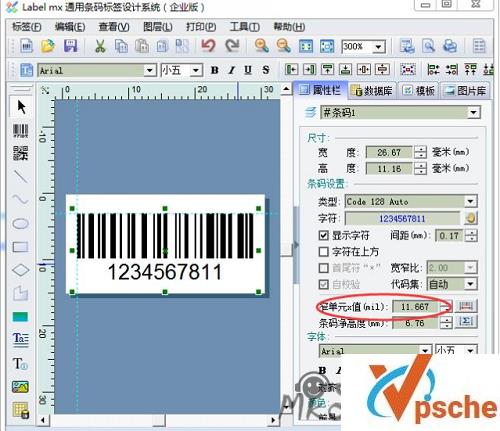Select the ellipse shape tool
Screen dimensions: 500x431
[20, 223]
